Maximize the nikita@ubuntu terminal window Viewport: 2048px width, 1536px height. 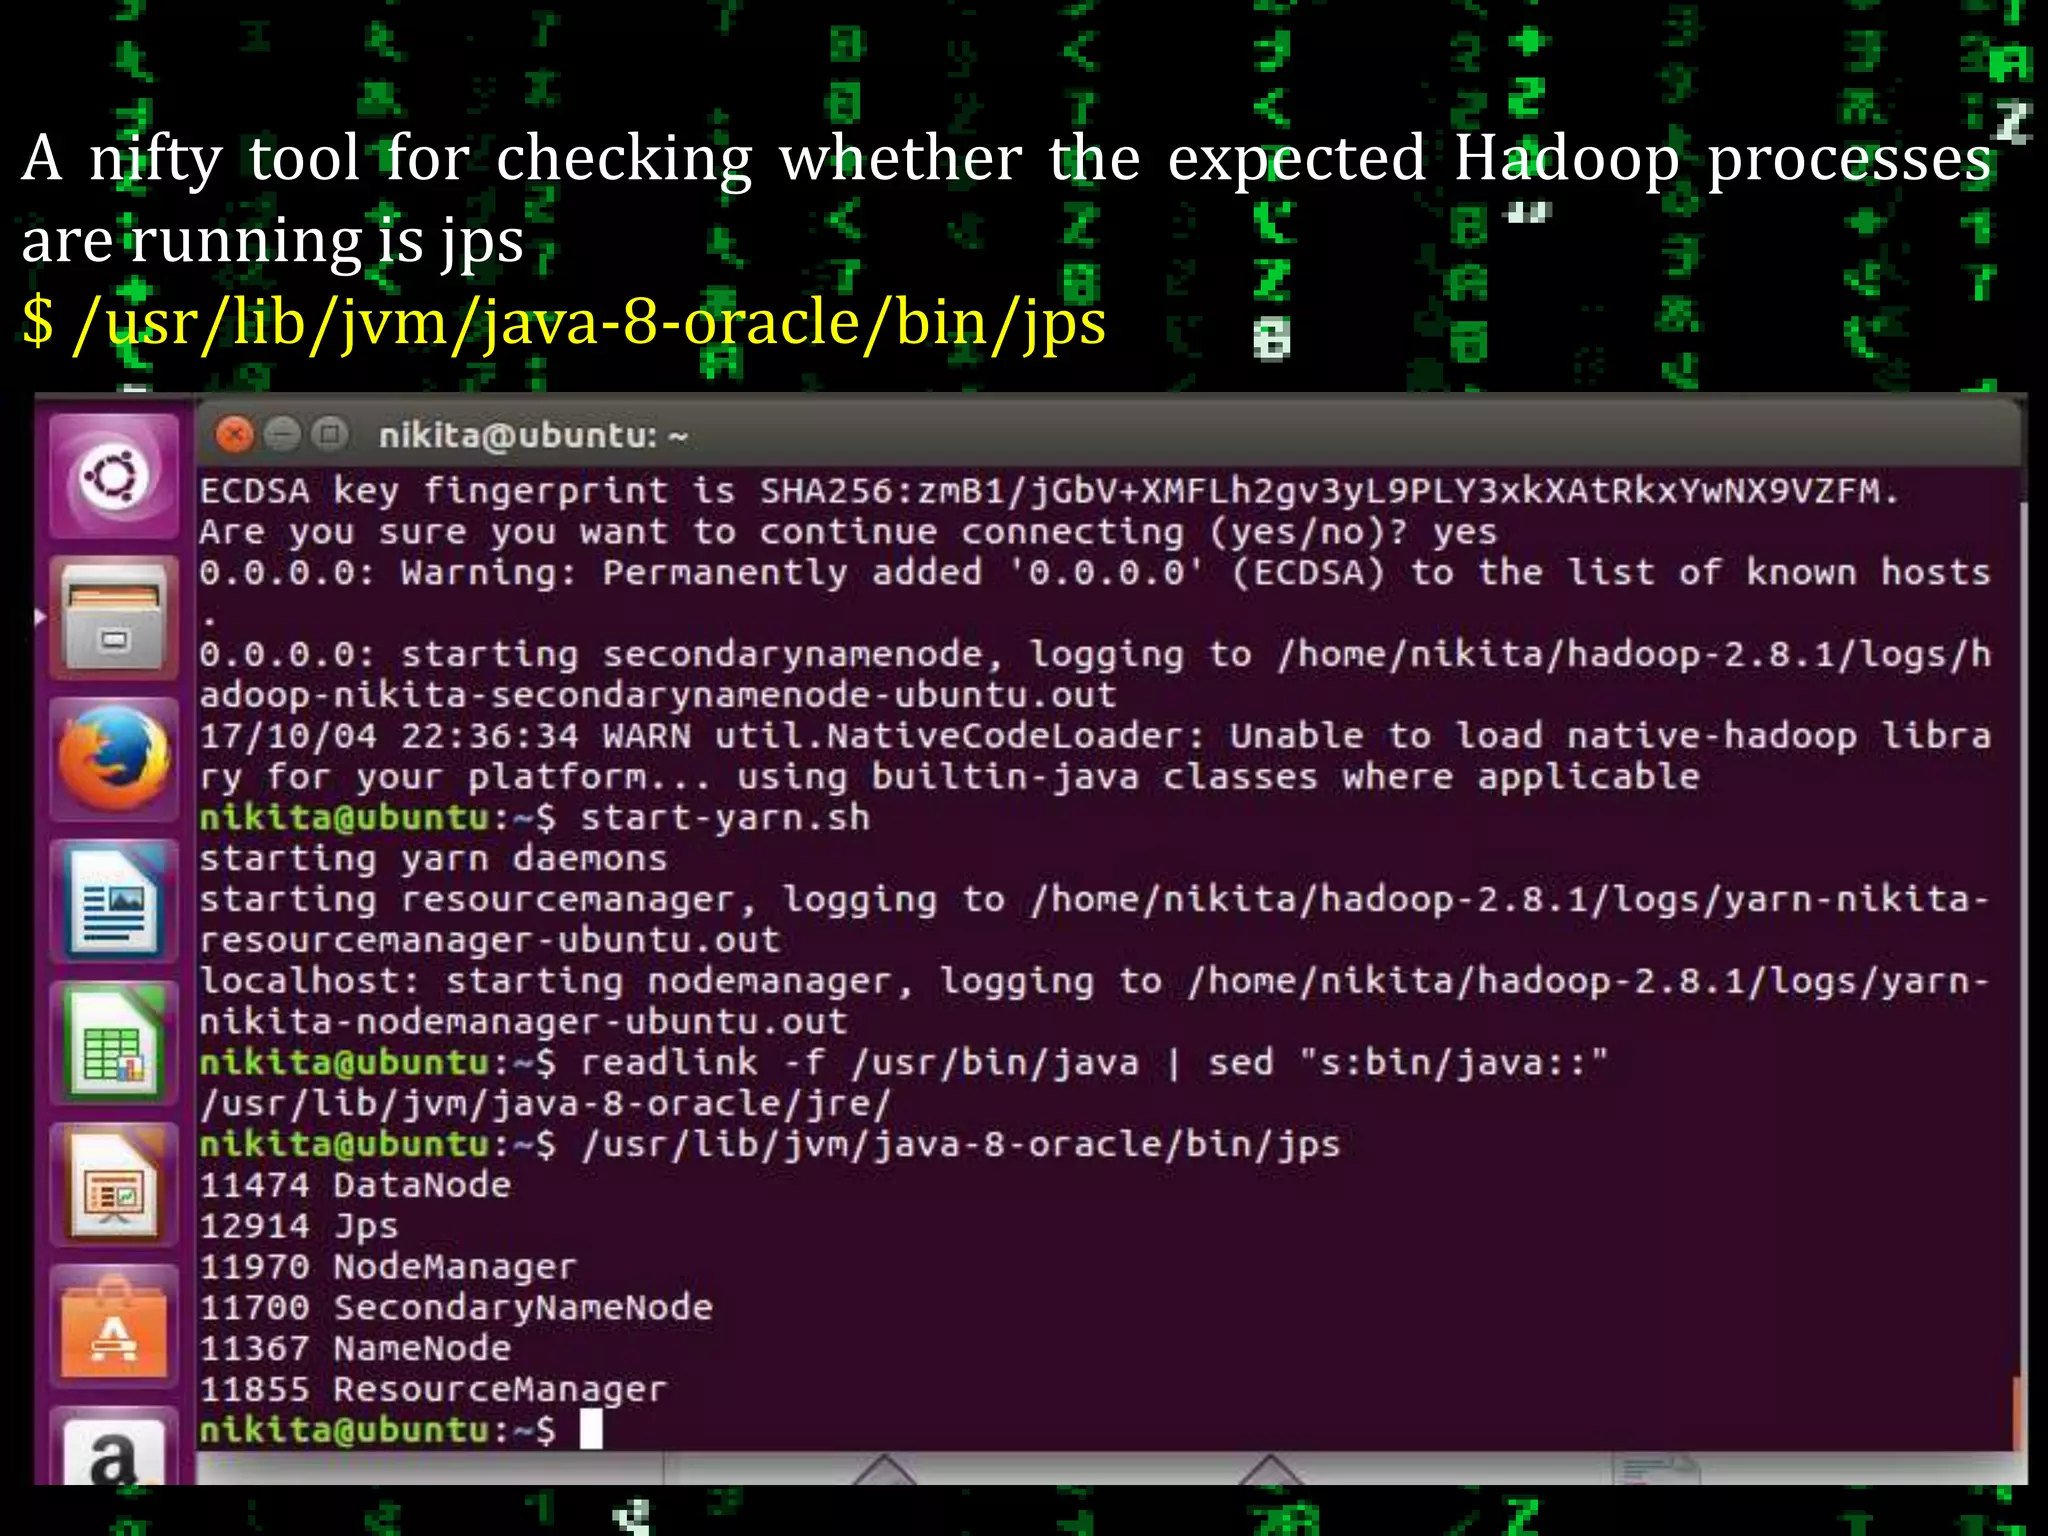click(329, 435)
